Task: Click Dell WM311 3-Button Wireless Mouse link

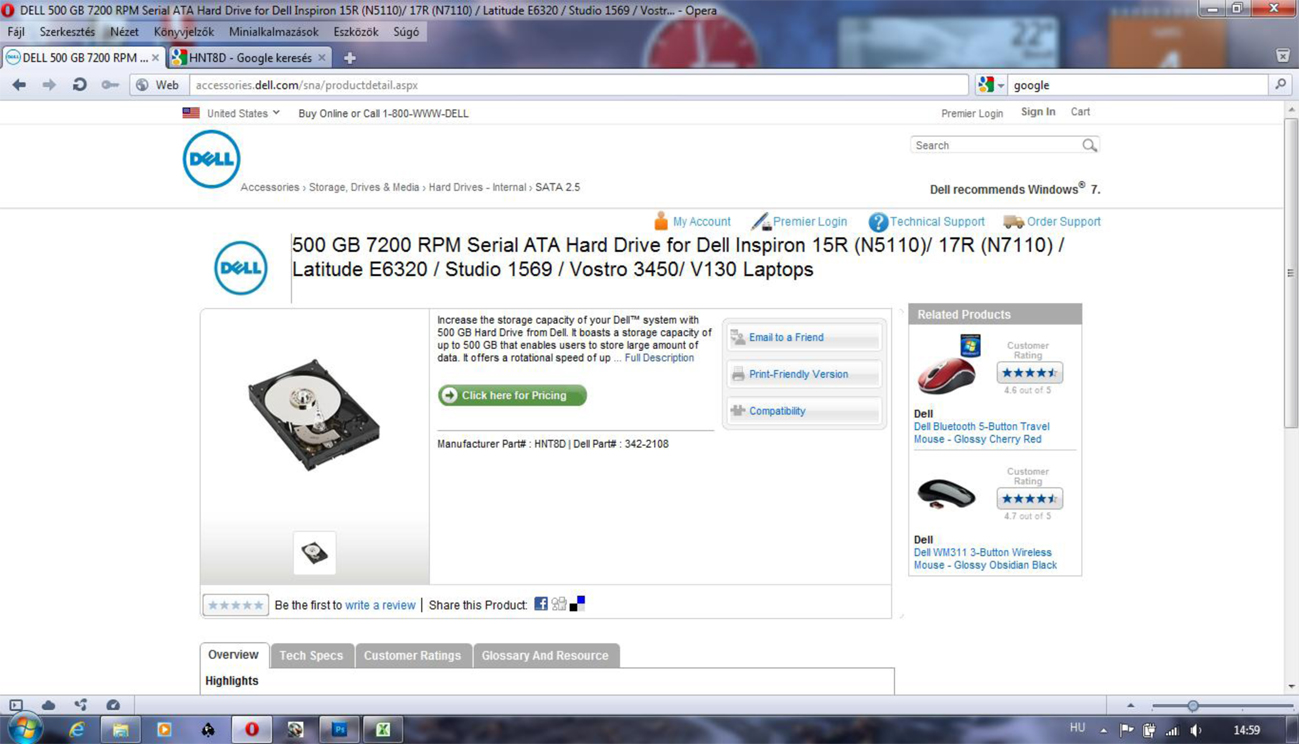Action: [985, 559]
